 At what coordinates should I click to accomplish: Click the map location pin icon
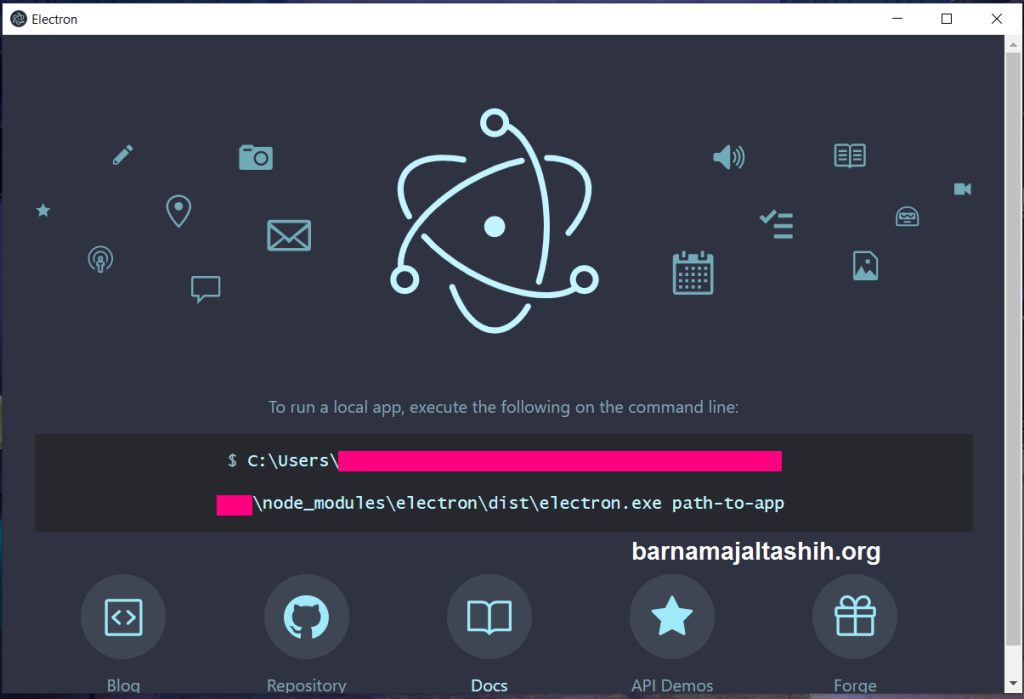point(178,211)
